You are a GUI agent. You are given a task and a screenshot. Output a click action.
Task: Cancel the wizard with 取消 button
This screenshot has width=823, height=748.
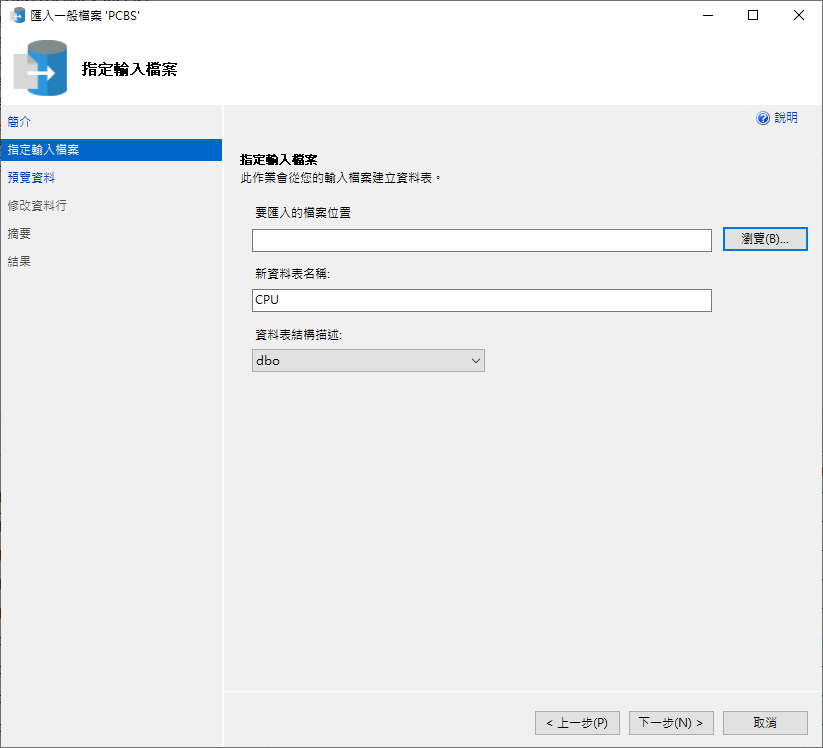click(765, 722)
